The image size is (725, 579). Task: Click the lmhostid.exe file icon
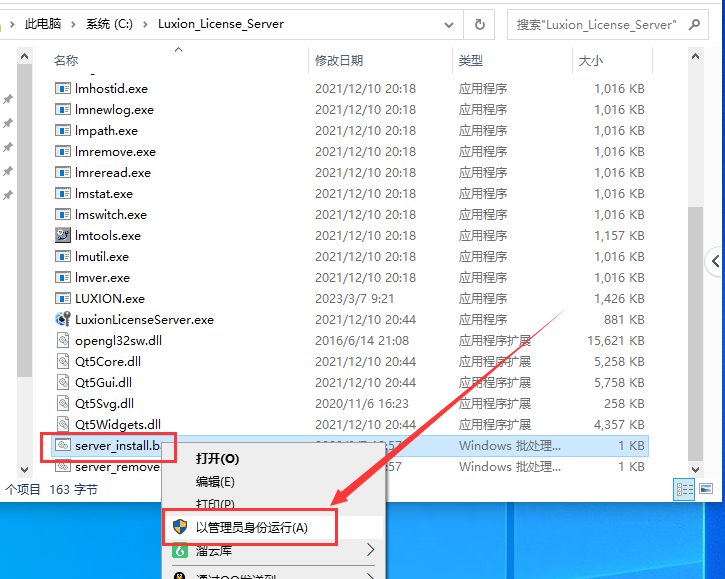(62, 88)
